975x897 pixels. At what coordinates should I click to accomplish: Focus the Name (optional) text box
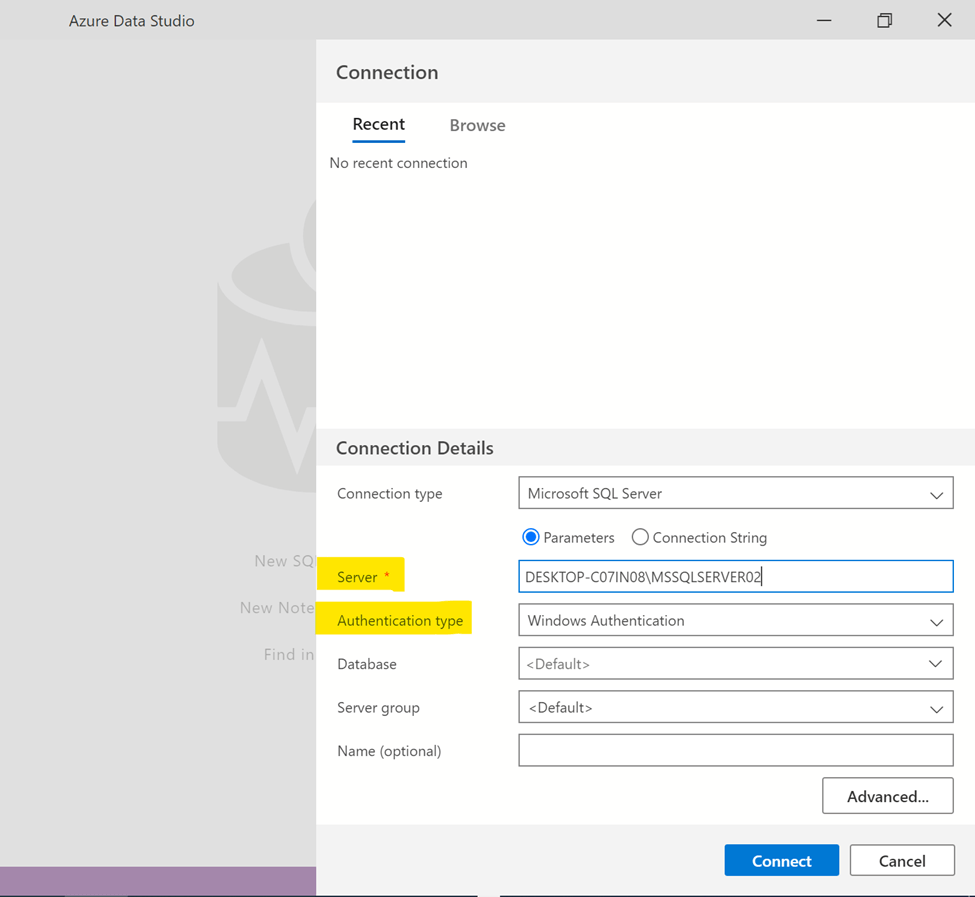tap(735, 751)
